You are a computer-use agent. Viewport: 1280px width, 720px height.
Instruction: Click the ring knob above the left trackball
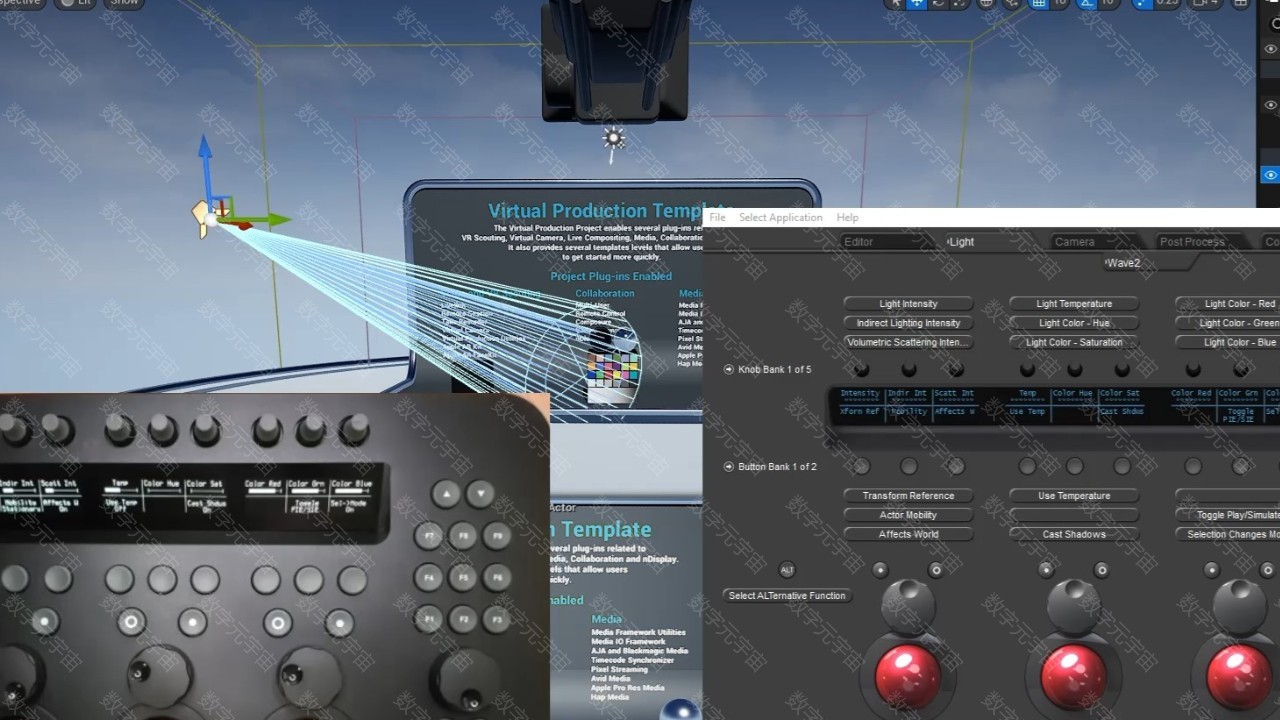click(908, 607)
